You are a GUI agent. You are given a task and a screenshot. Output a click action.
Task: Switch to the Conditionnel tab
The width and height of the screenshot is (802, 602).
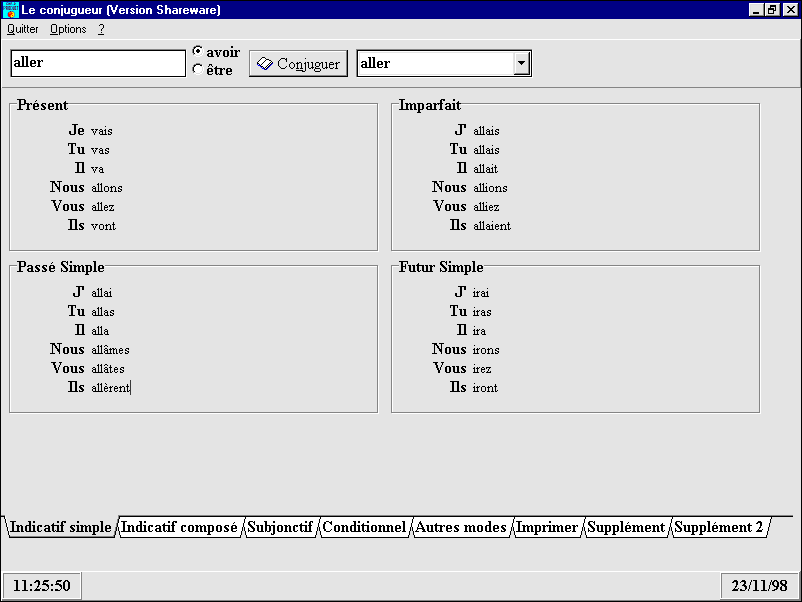click(364, 527)
